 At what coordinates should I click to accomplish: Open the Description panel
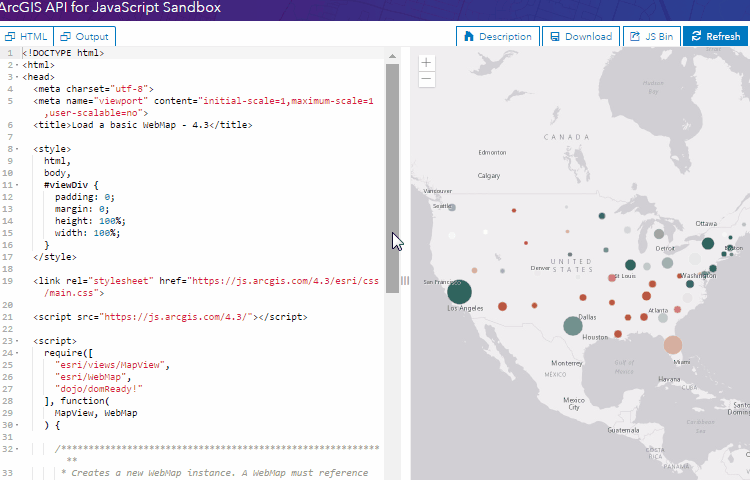pyautogui.click(x=498, y=36)
